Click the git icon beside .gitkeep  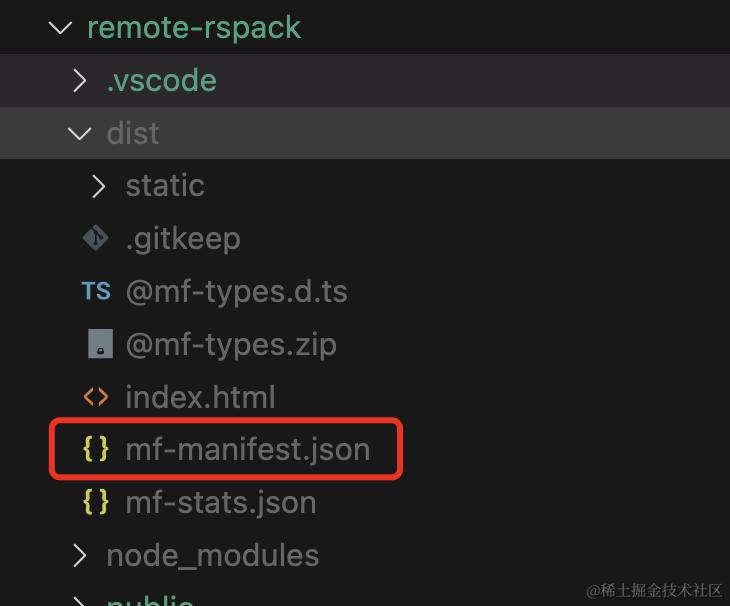95,238
